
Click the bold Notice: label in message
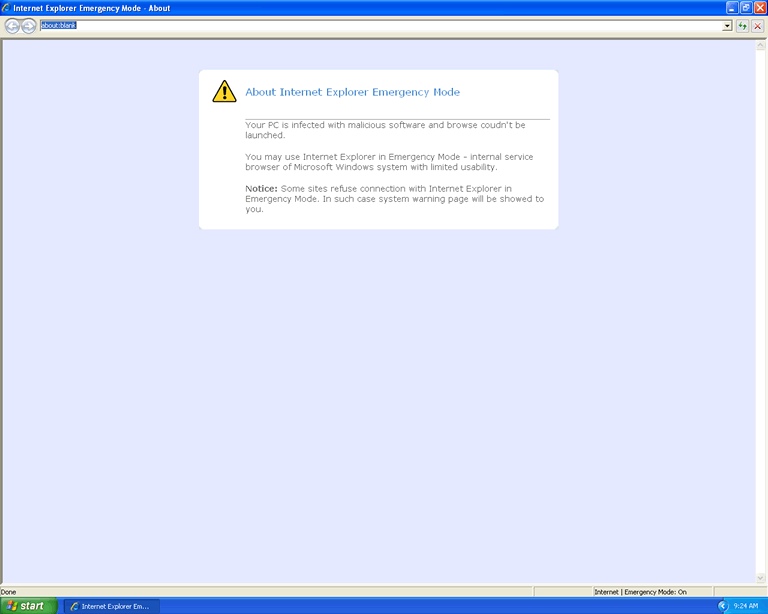(x=261, y=188)
